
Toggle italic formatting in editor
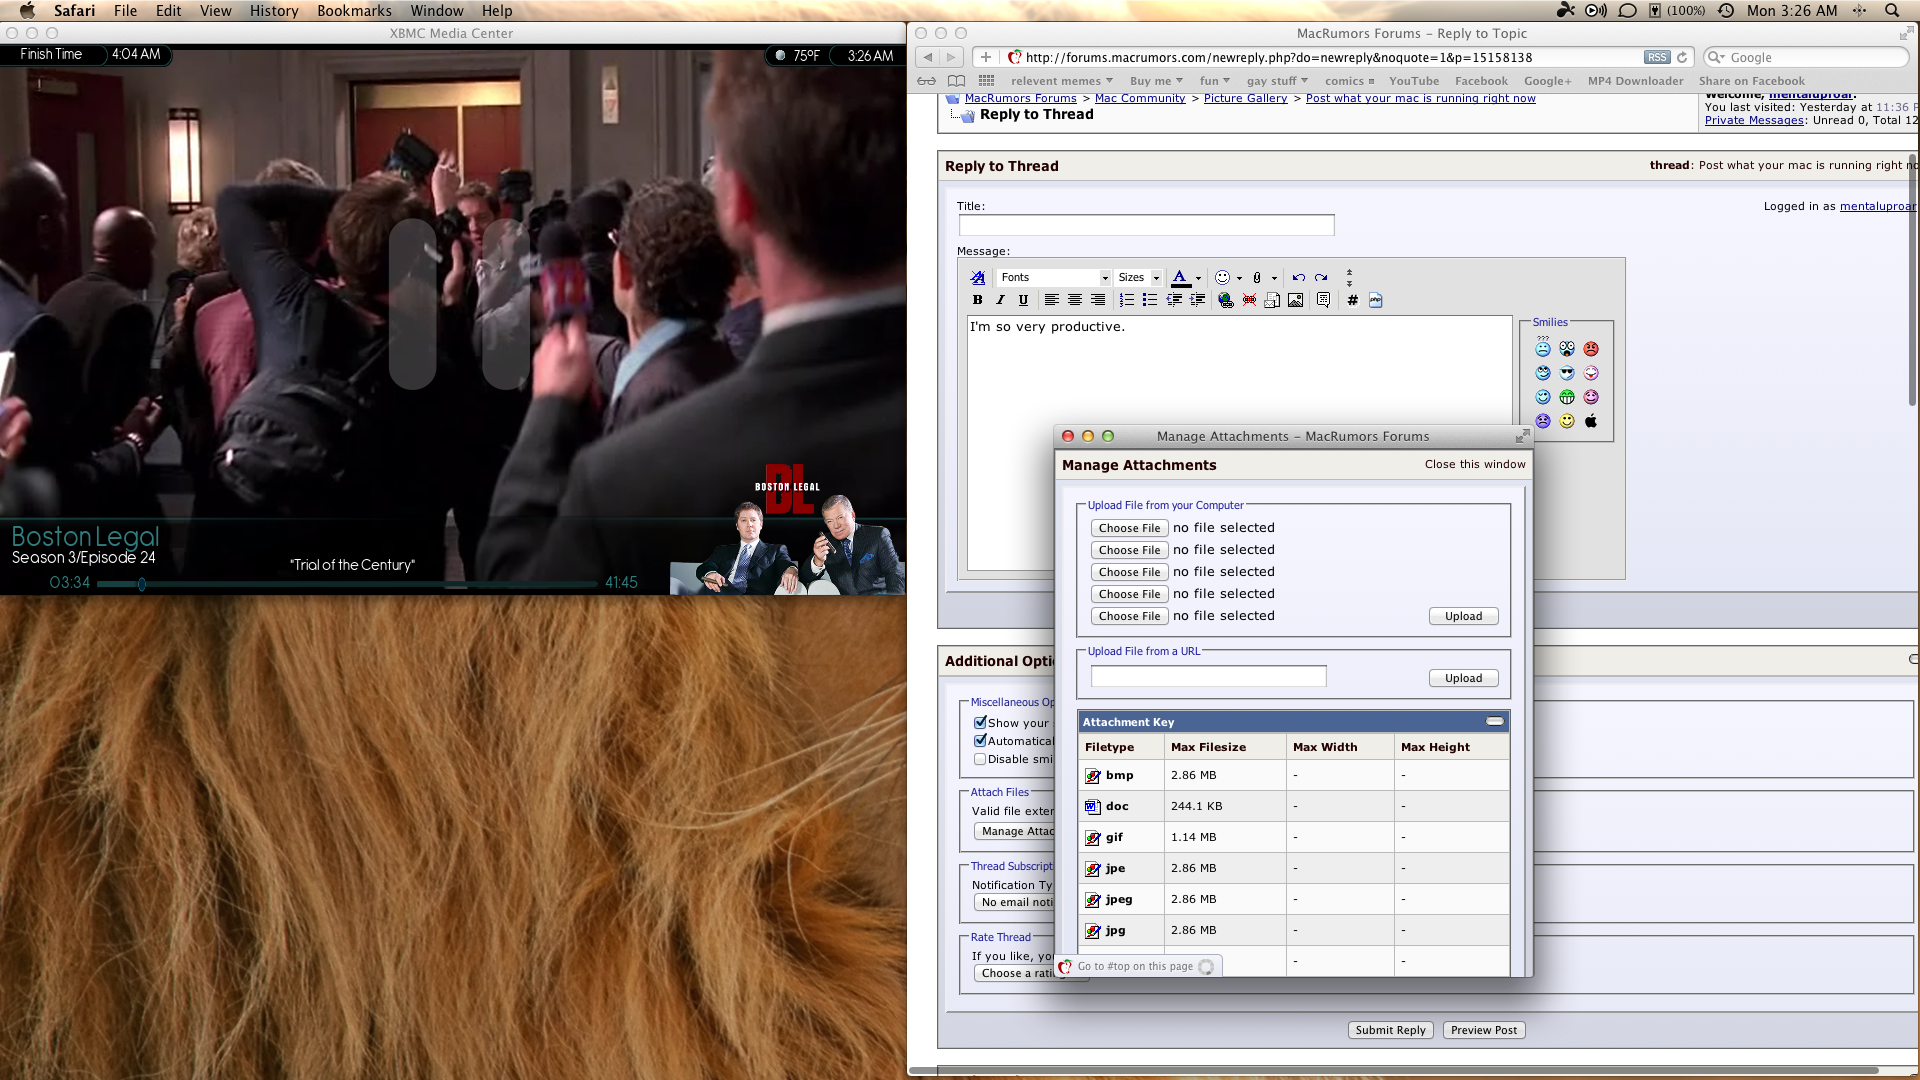1000,300
